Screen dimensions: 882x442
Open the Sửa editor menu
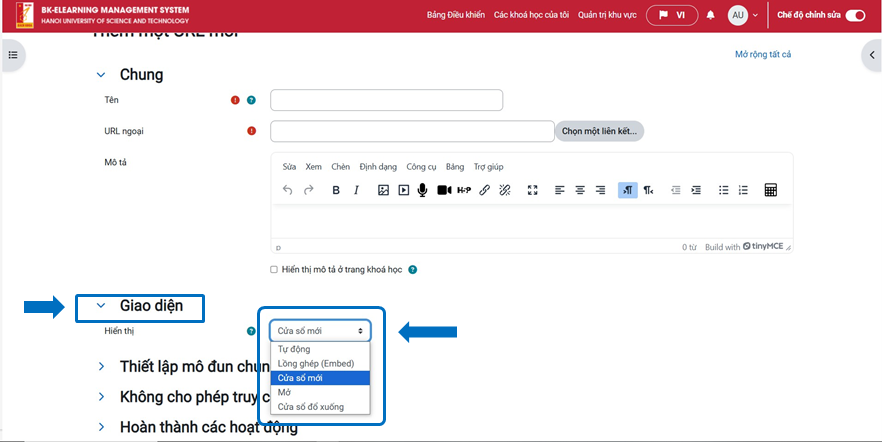point(289,167)
